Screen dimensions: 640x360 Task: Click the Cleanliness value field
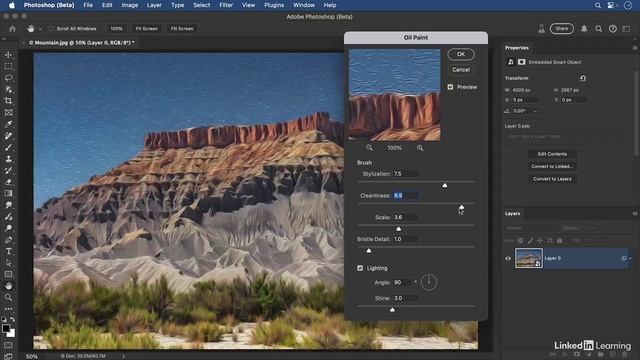click(405, 196)
